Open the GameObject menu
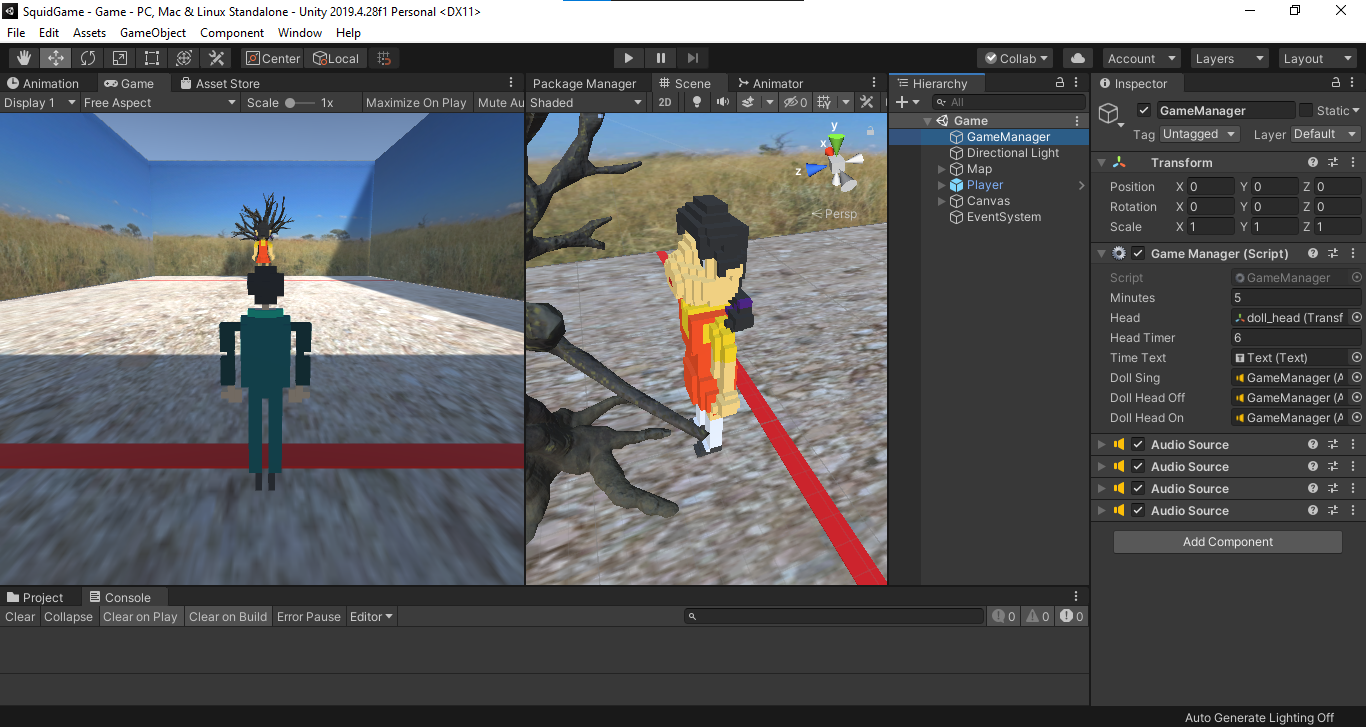 point(153,32)
